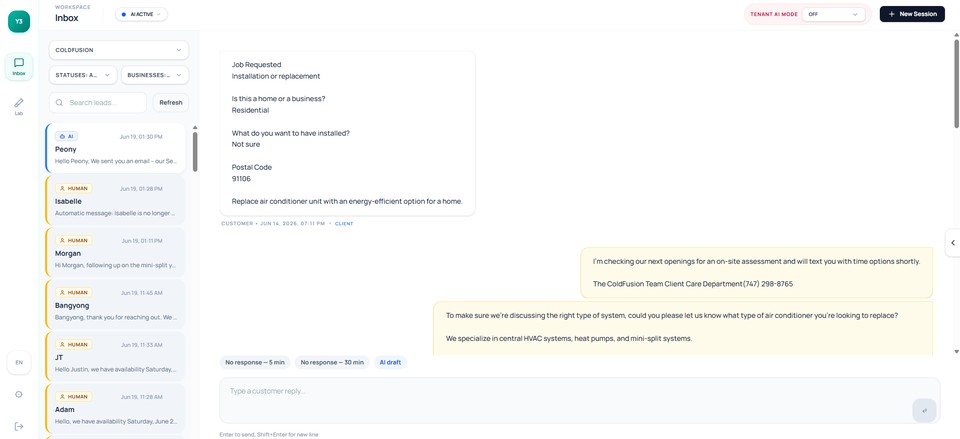Click the Y3 workspace avatar
960x439 pixels.
click(x=19, y=21)
